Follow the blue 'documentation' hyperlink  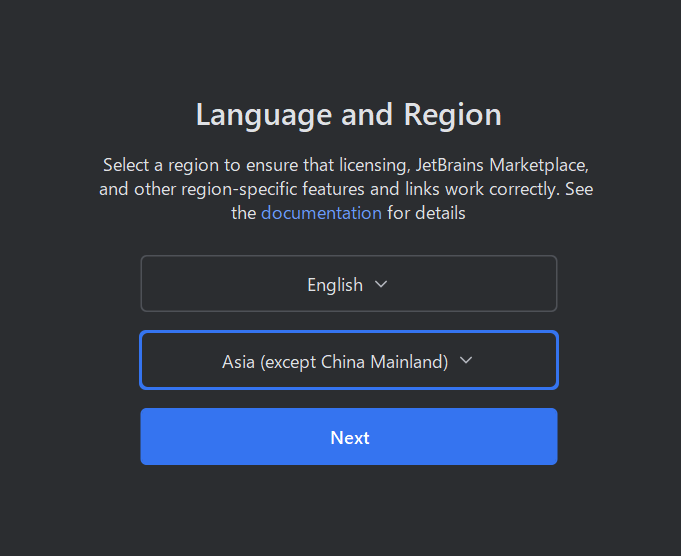pyautogui.click(x=321, y=213)
